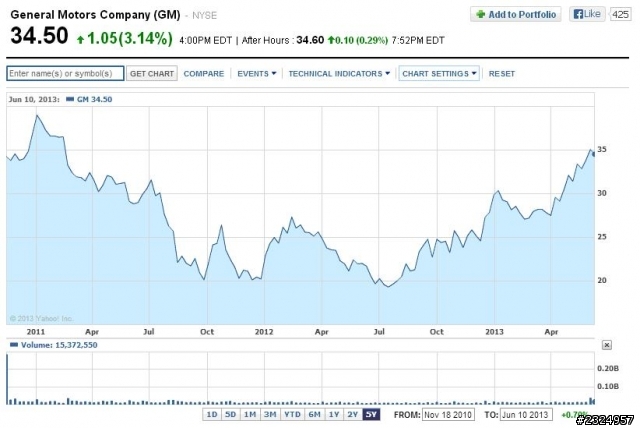Click the 2013 x-axis label
This screenshot has width=640, height=428.
click(494, 332)
